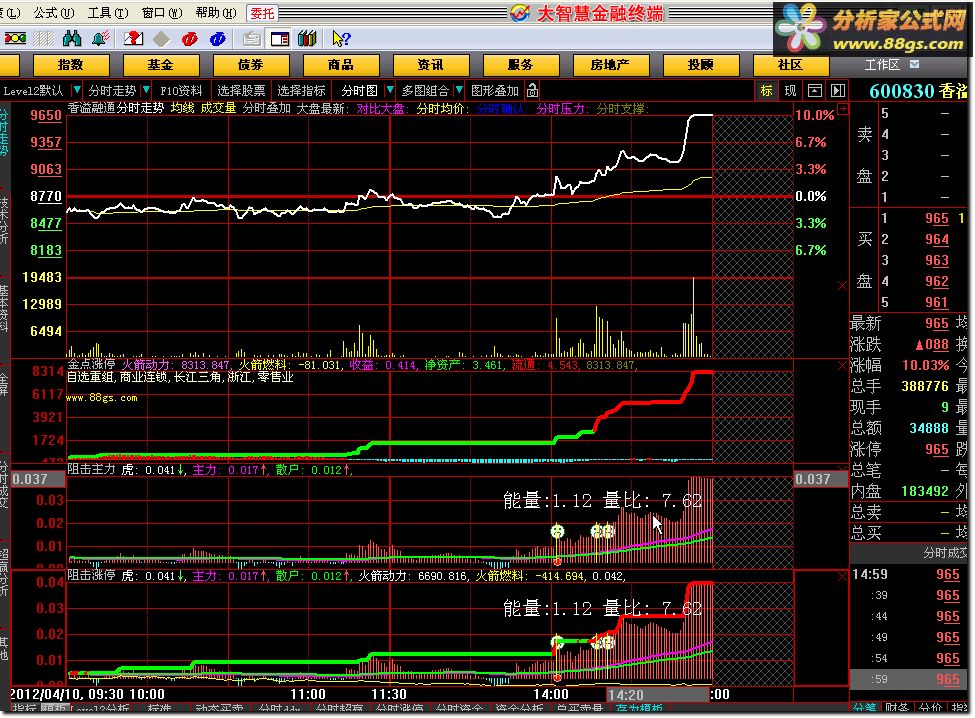Activate the context help cursor icon
975x718 pixels.
pyautogui.click(x=341, y=39)
